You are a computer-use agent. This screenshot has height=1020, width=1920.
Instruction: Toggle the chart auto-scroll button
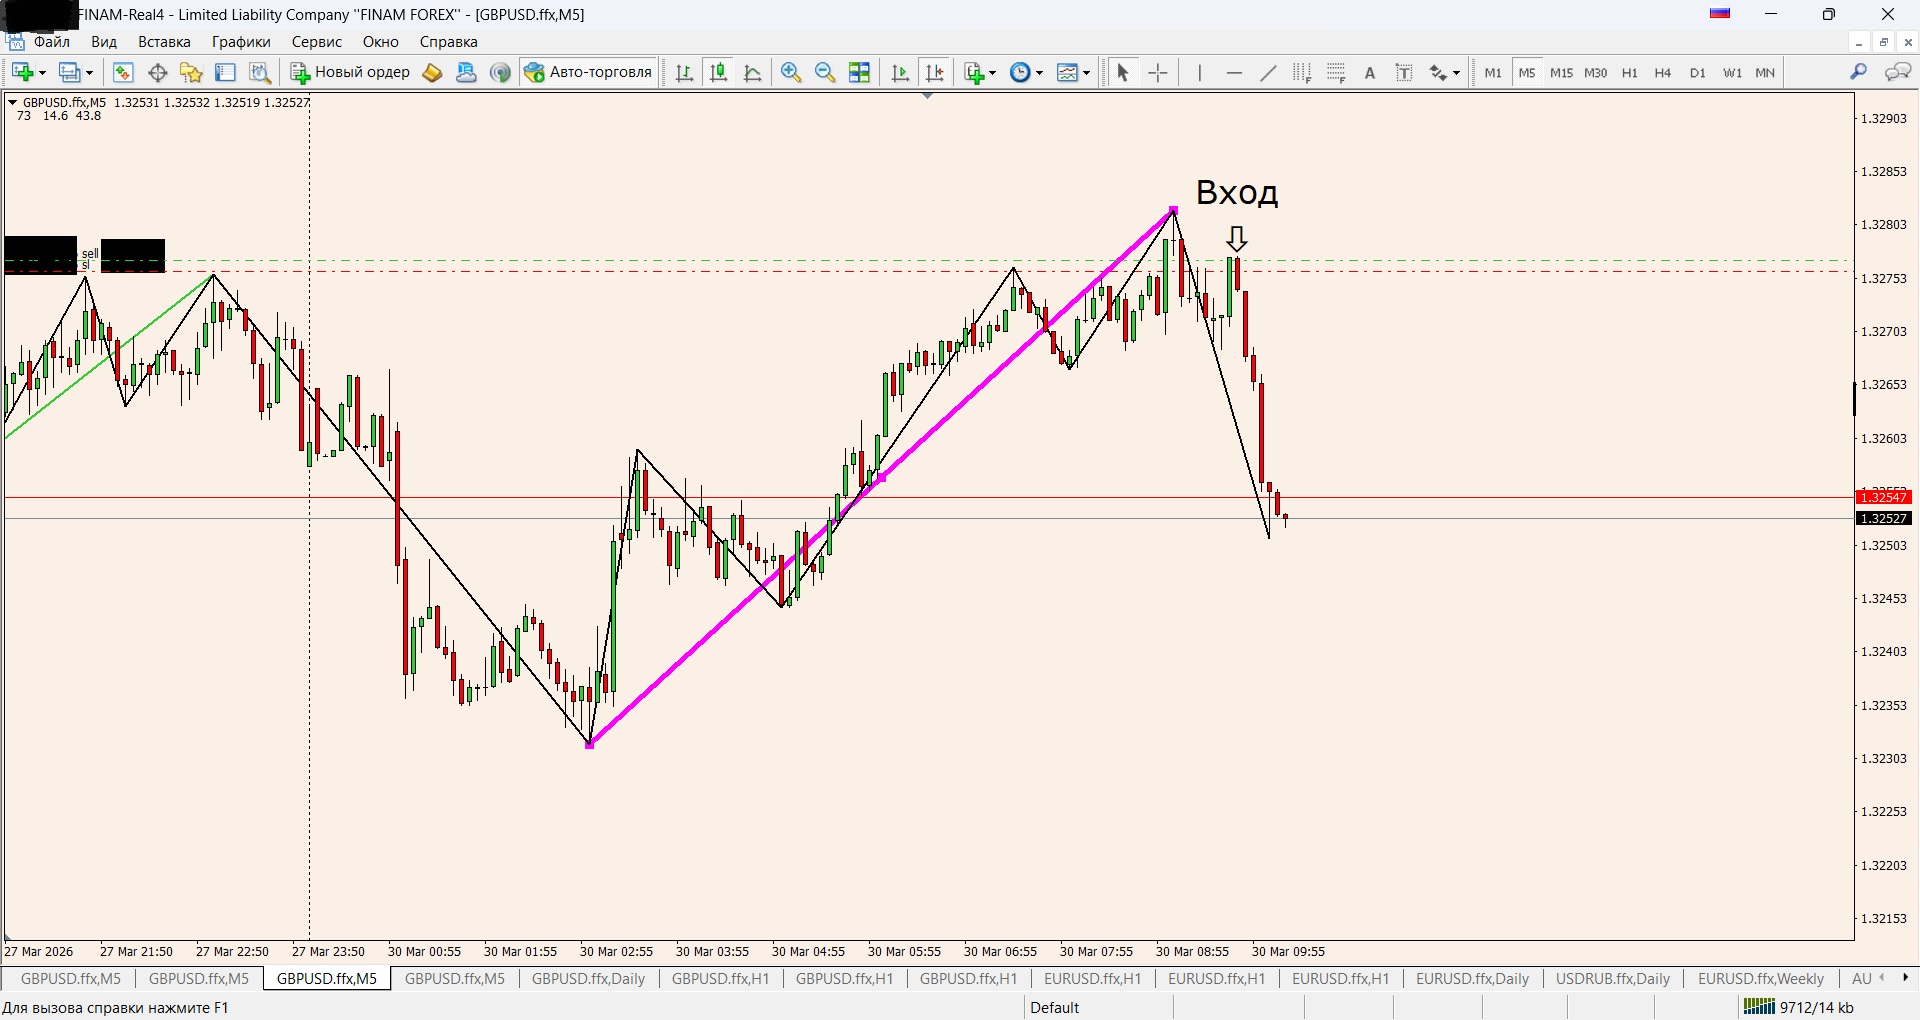point(900,73)
